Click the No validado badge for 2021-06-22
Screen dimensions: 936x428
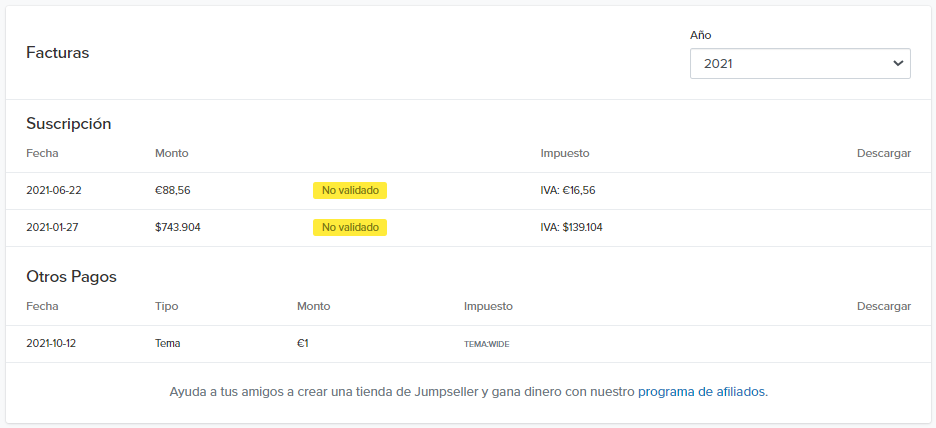350,190
